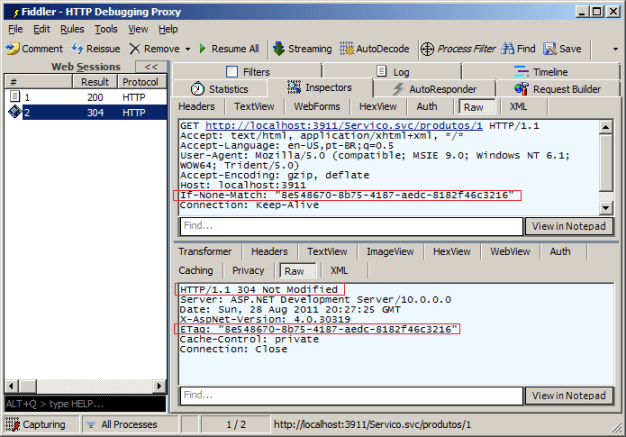The height and width of the screenshot is (437, 626).
Task: Switch to the request TextView tab
Action: click(254, 106)
